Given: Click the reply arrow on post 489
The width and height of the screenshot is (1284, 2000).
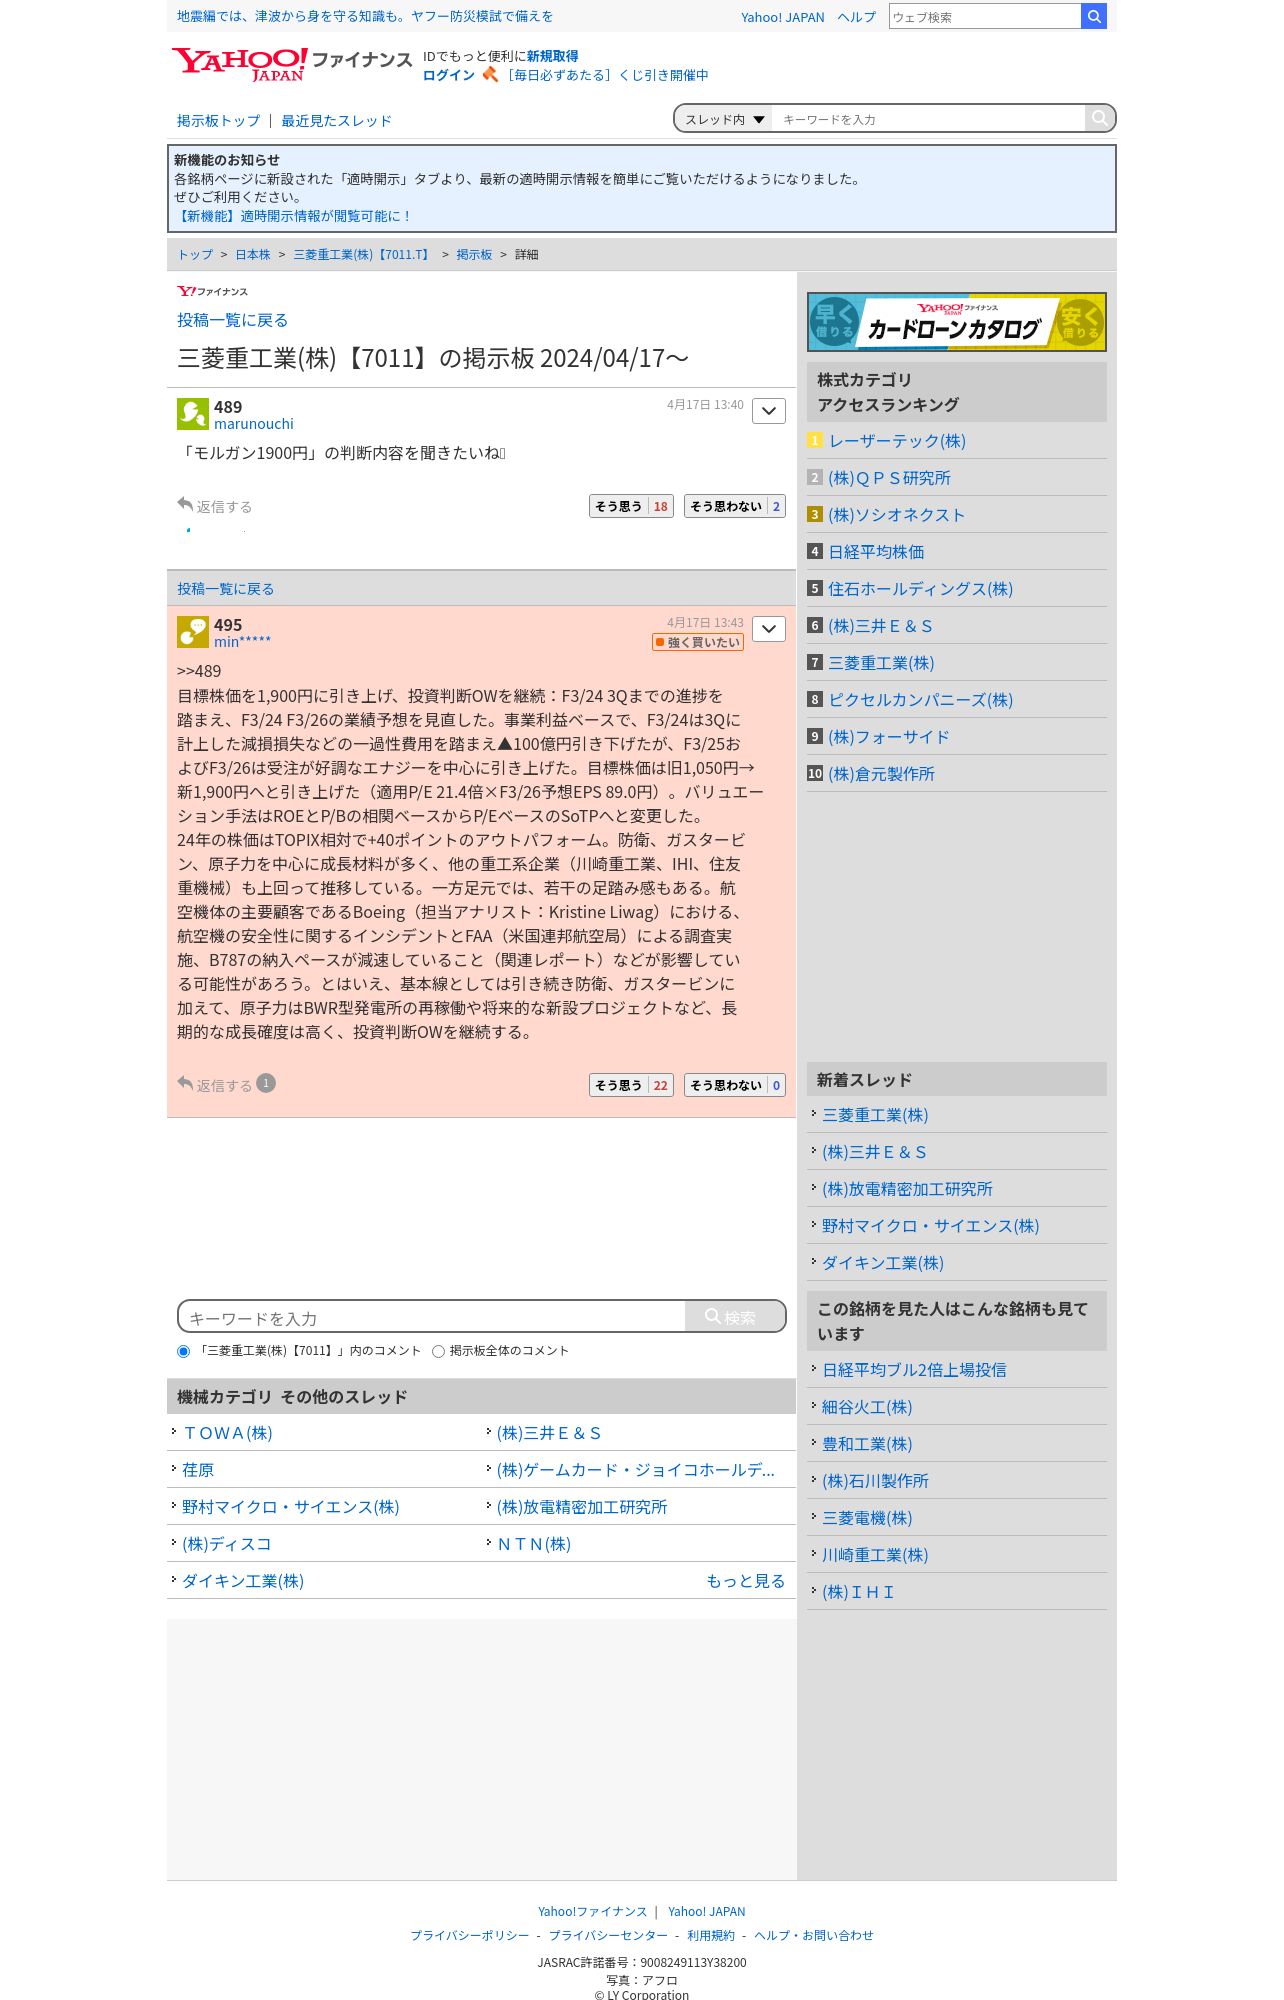Looking at the screenshot, I should tap(185, 504).
